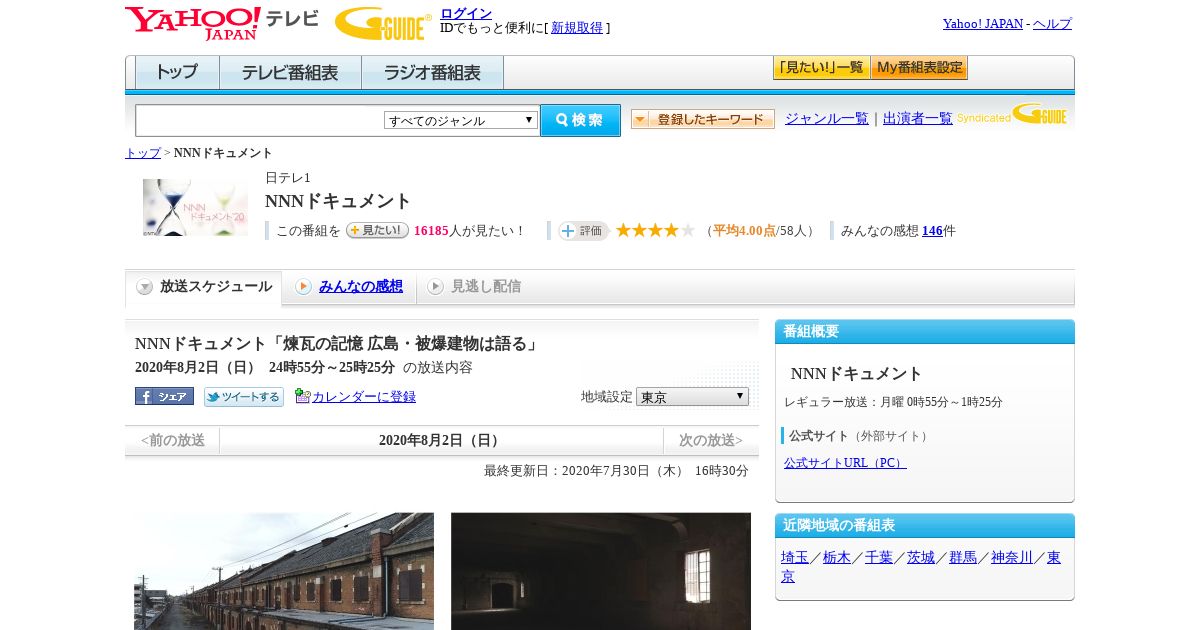This screenshot has width=1200, height=630.
Task: Click the 番組概要 panel header
Action: pyautogui.click(x=925, y=332)
